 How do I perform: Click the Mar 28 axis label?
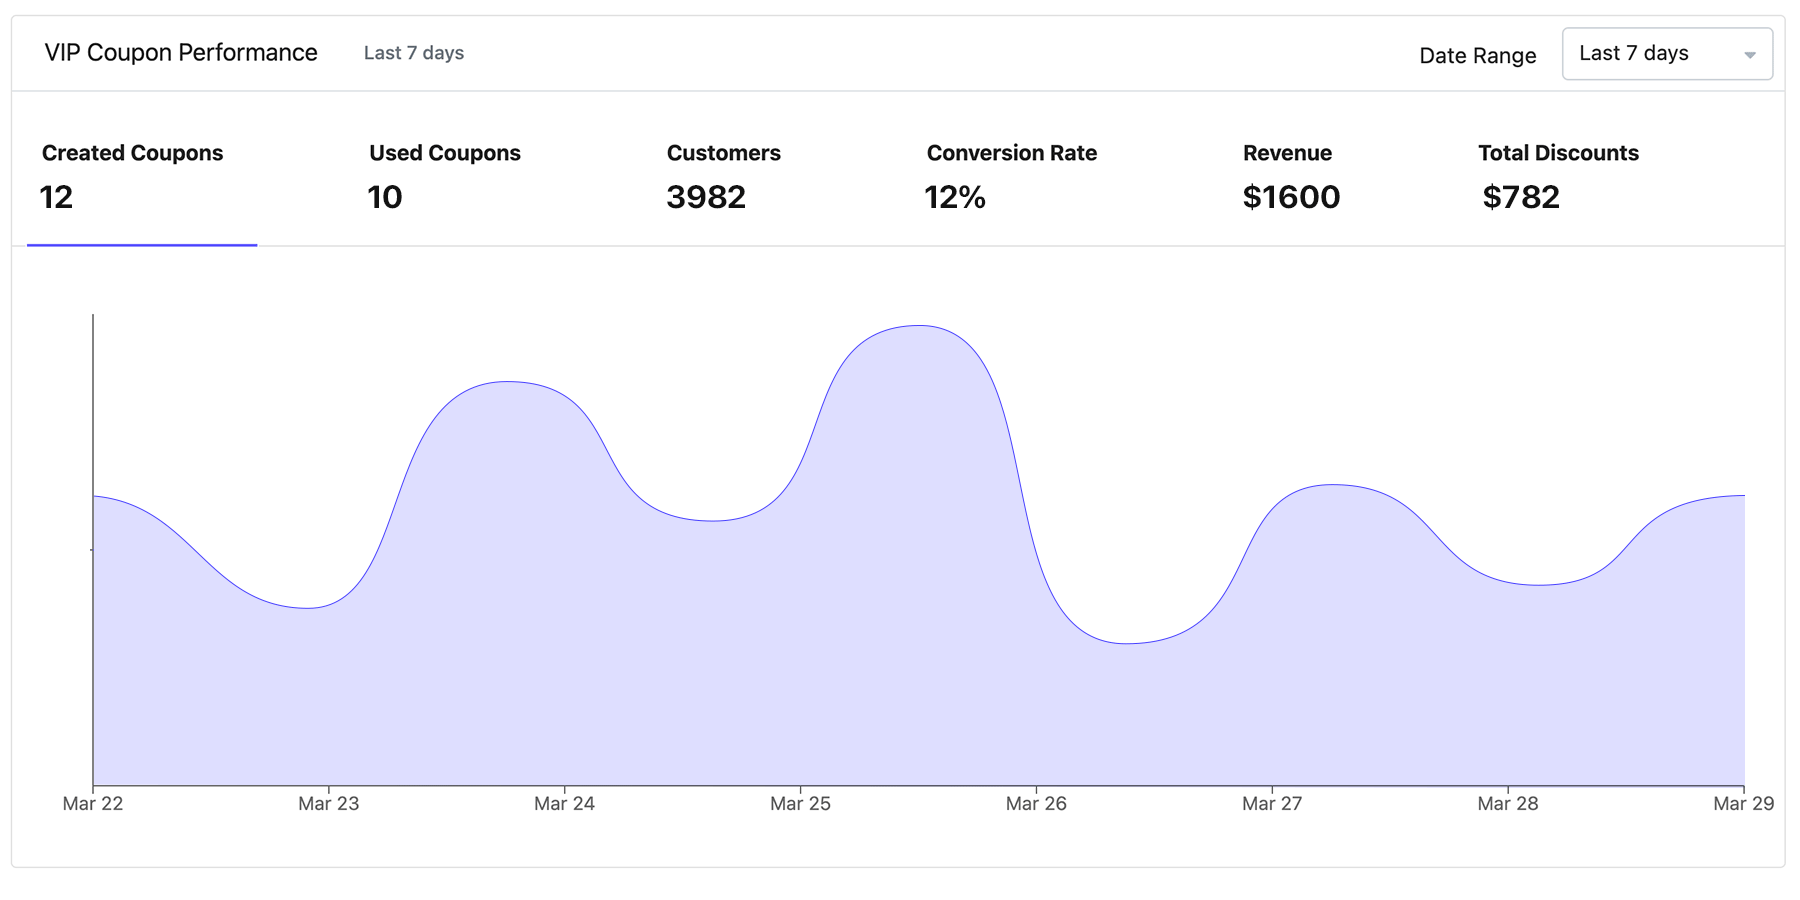point(1508,804)
